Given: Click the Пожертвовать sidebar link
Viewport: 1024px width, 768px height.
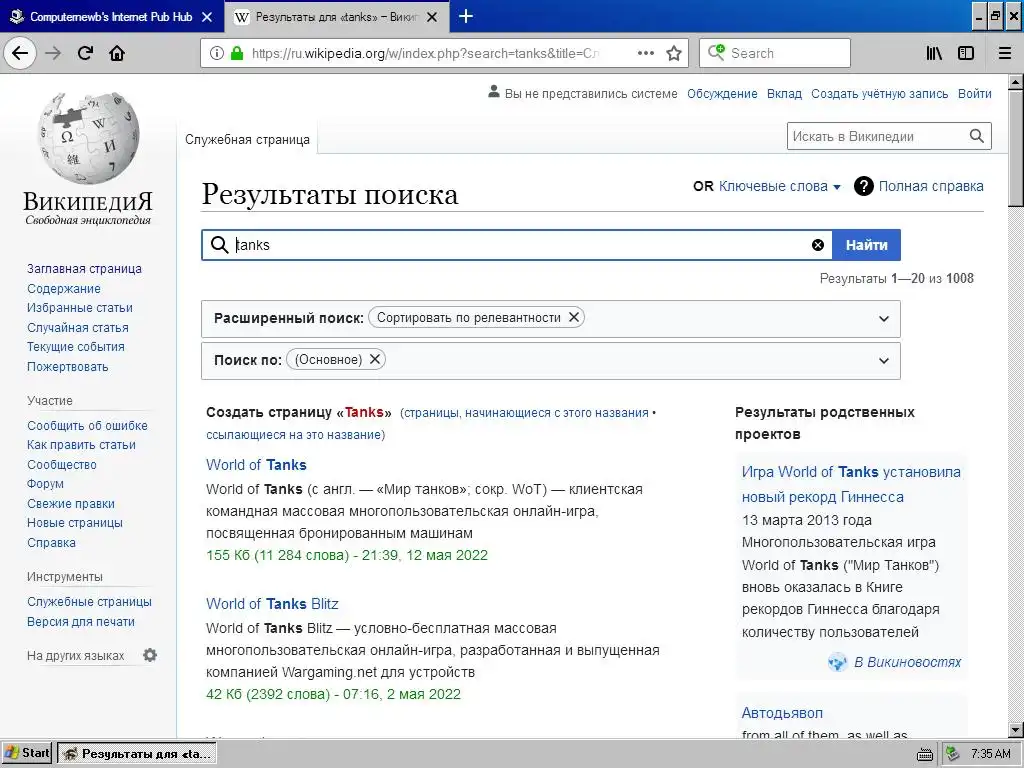Looking at the screenshot, I should (67, 366).
